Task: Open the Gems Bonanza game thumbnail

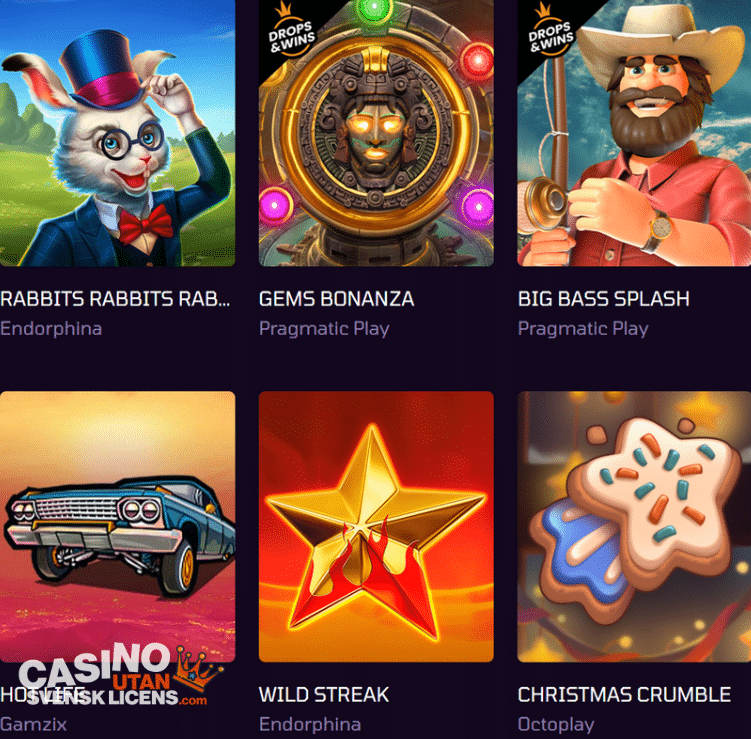Action: 376,133
